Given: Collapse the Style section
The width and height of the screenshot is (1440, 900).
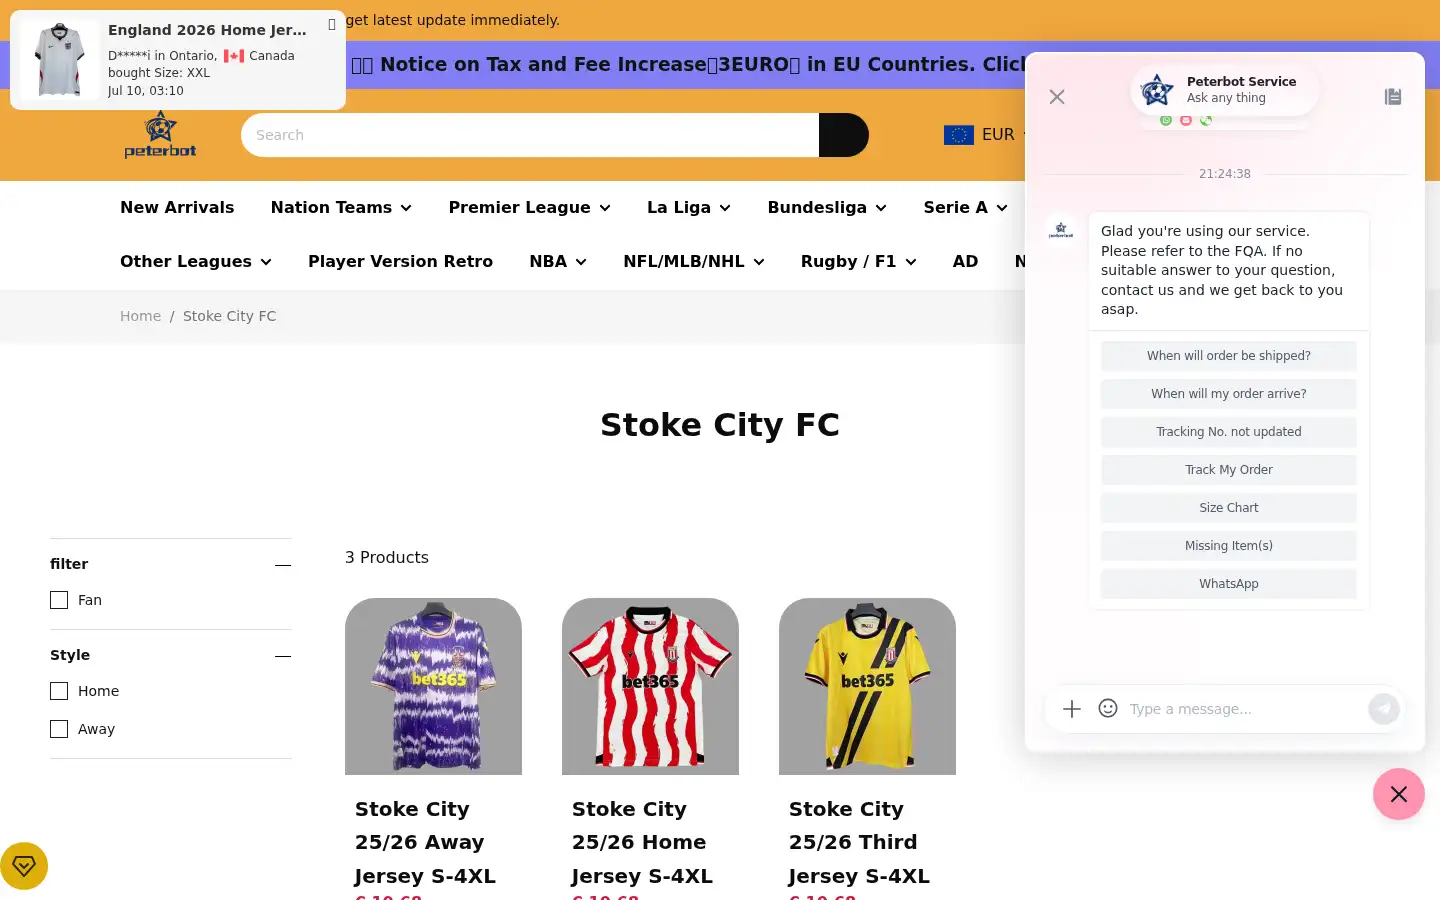Looking at the screenshot, I should [x=283, y=656].
